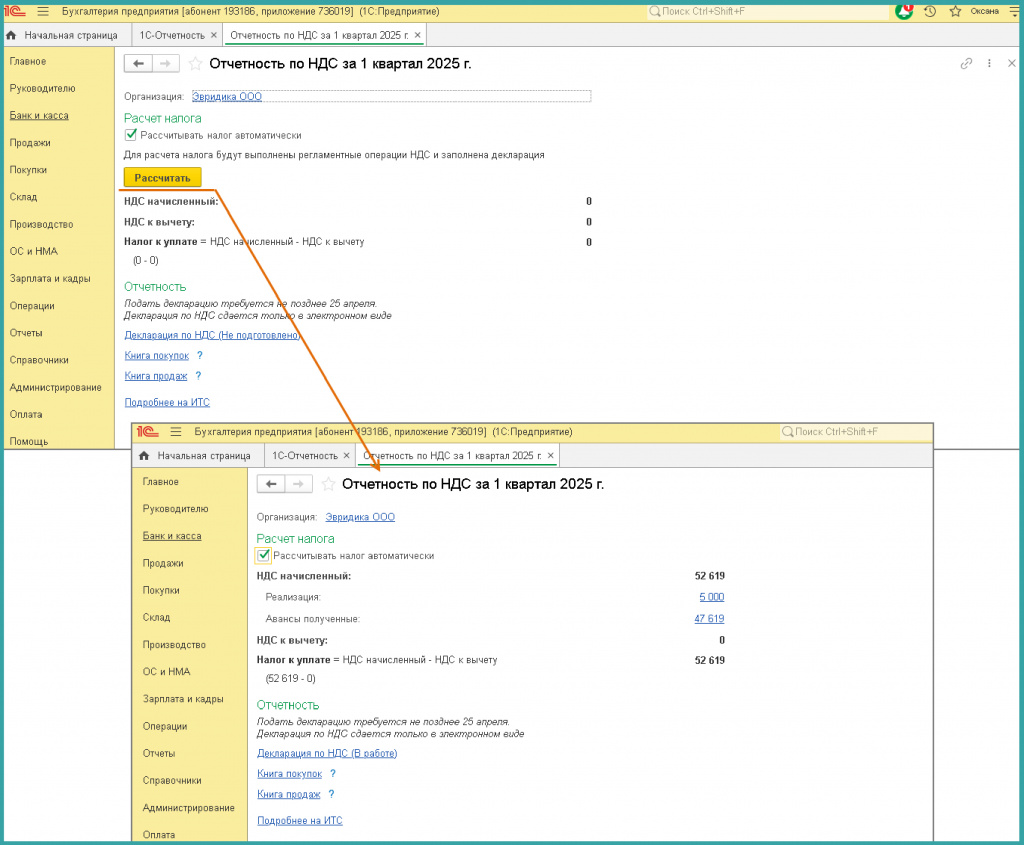Click help question mark beside upper Книга покупок
The height and width of the screenshot is (845, 1024).
(200, 355)
